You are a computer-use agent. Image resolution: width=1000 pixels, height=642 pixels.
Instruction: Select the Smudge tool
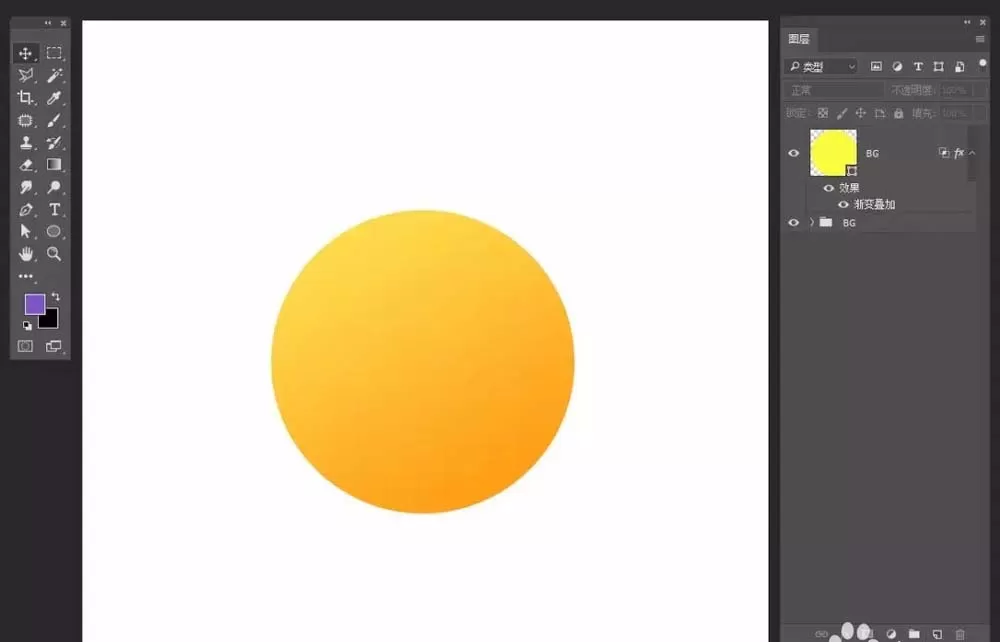pyautogui.click(x=26, y=187)
